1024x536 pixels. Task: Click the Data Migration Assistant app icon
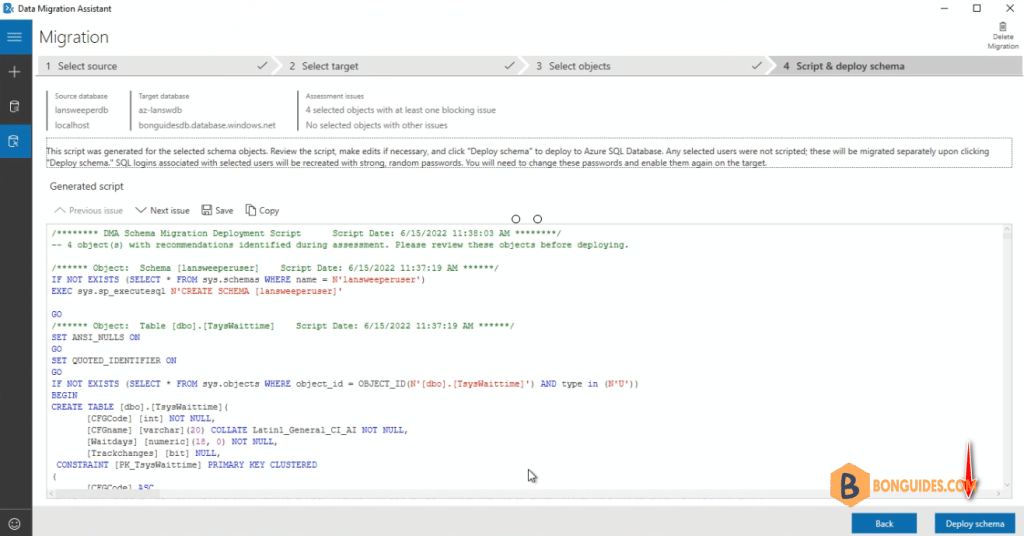(x=8, y=8)
